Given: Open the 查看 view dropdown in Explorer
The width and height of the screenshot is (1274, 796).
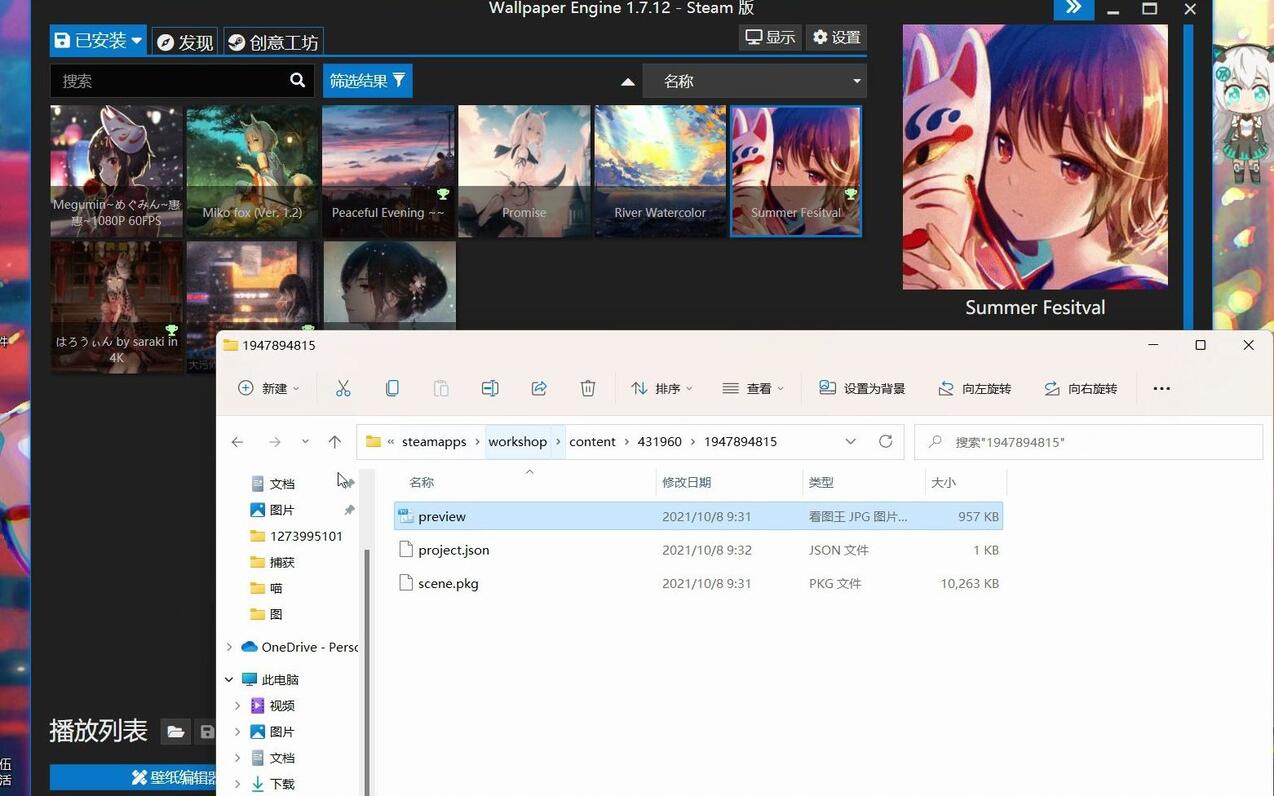Looking at the screenshot, I should (x=753, y=388).
